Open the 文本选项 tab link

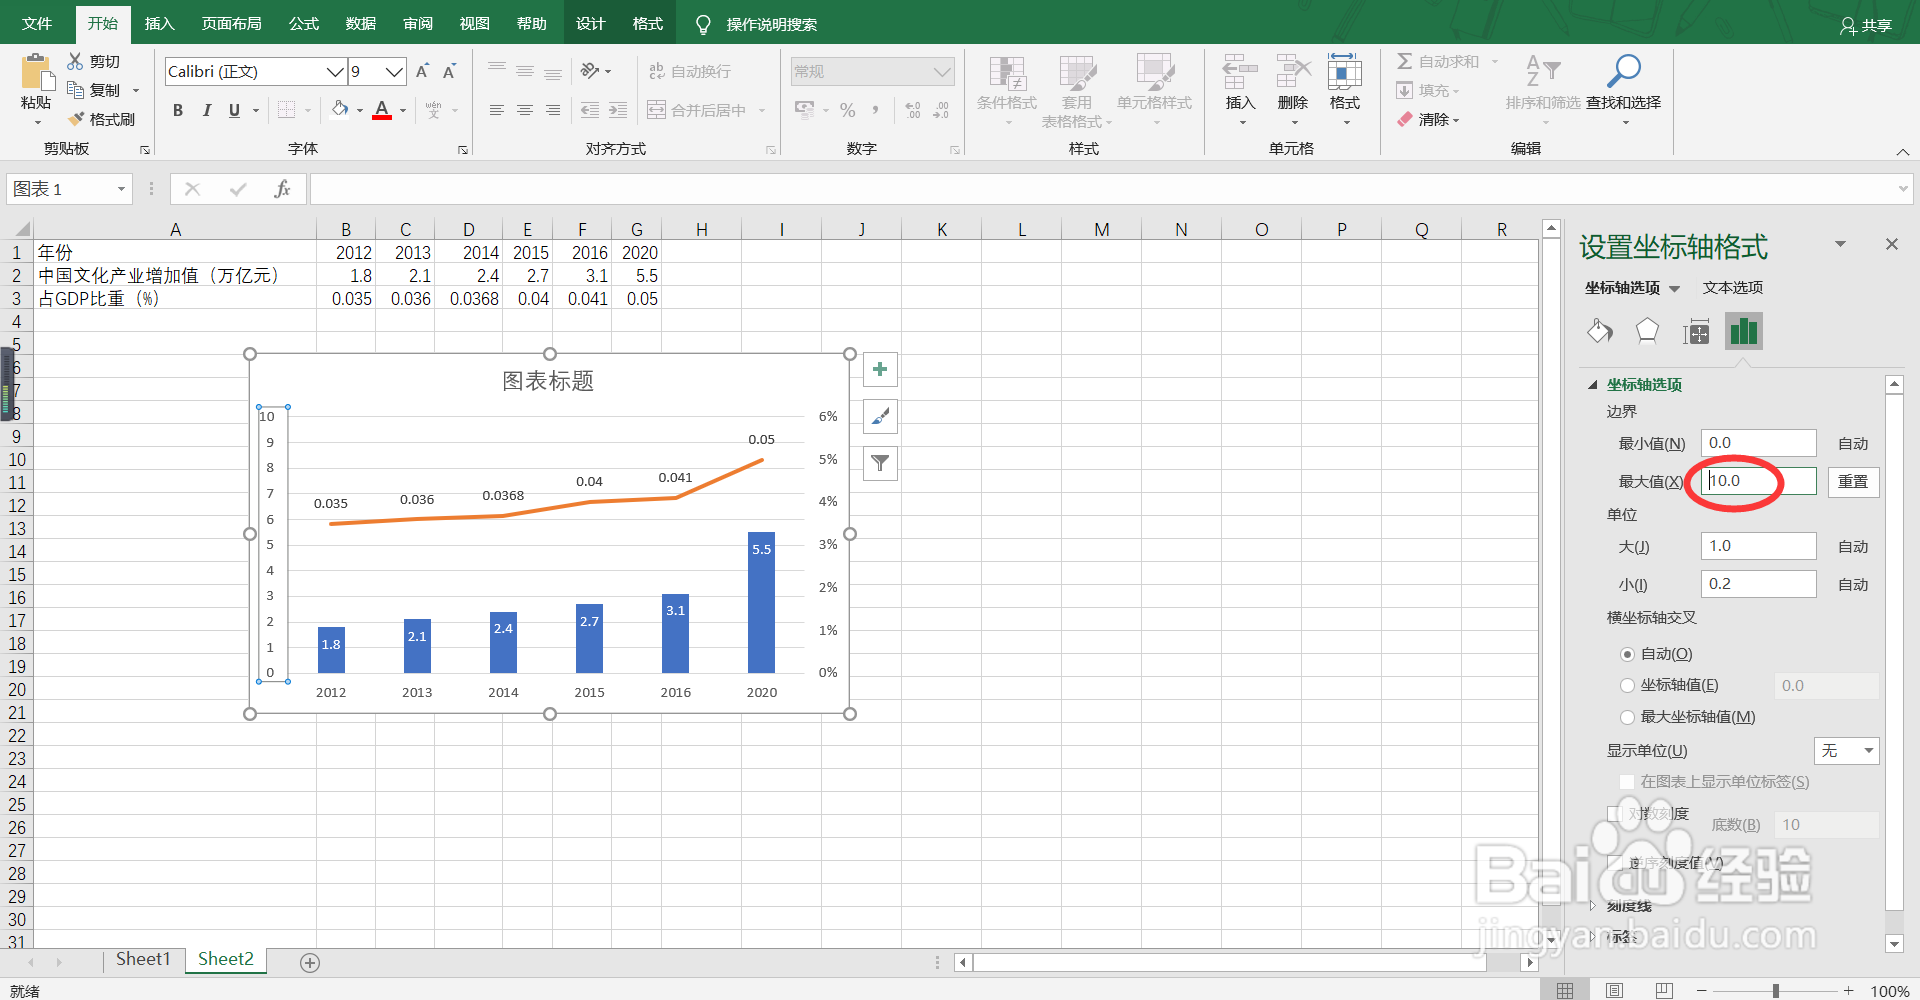(1733, 288)
